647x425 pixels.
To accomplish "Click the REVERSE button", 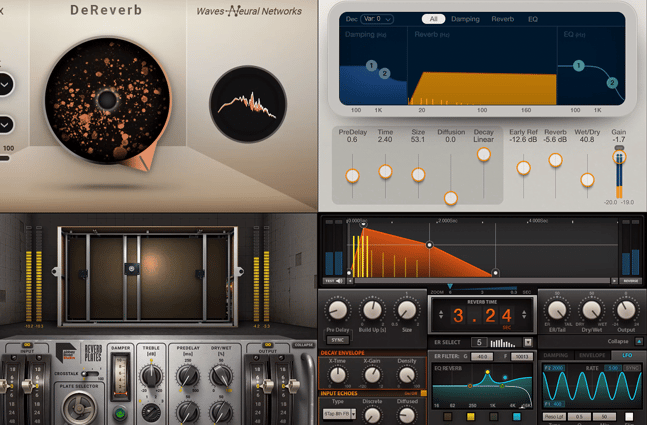I will 631,281.
